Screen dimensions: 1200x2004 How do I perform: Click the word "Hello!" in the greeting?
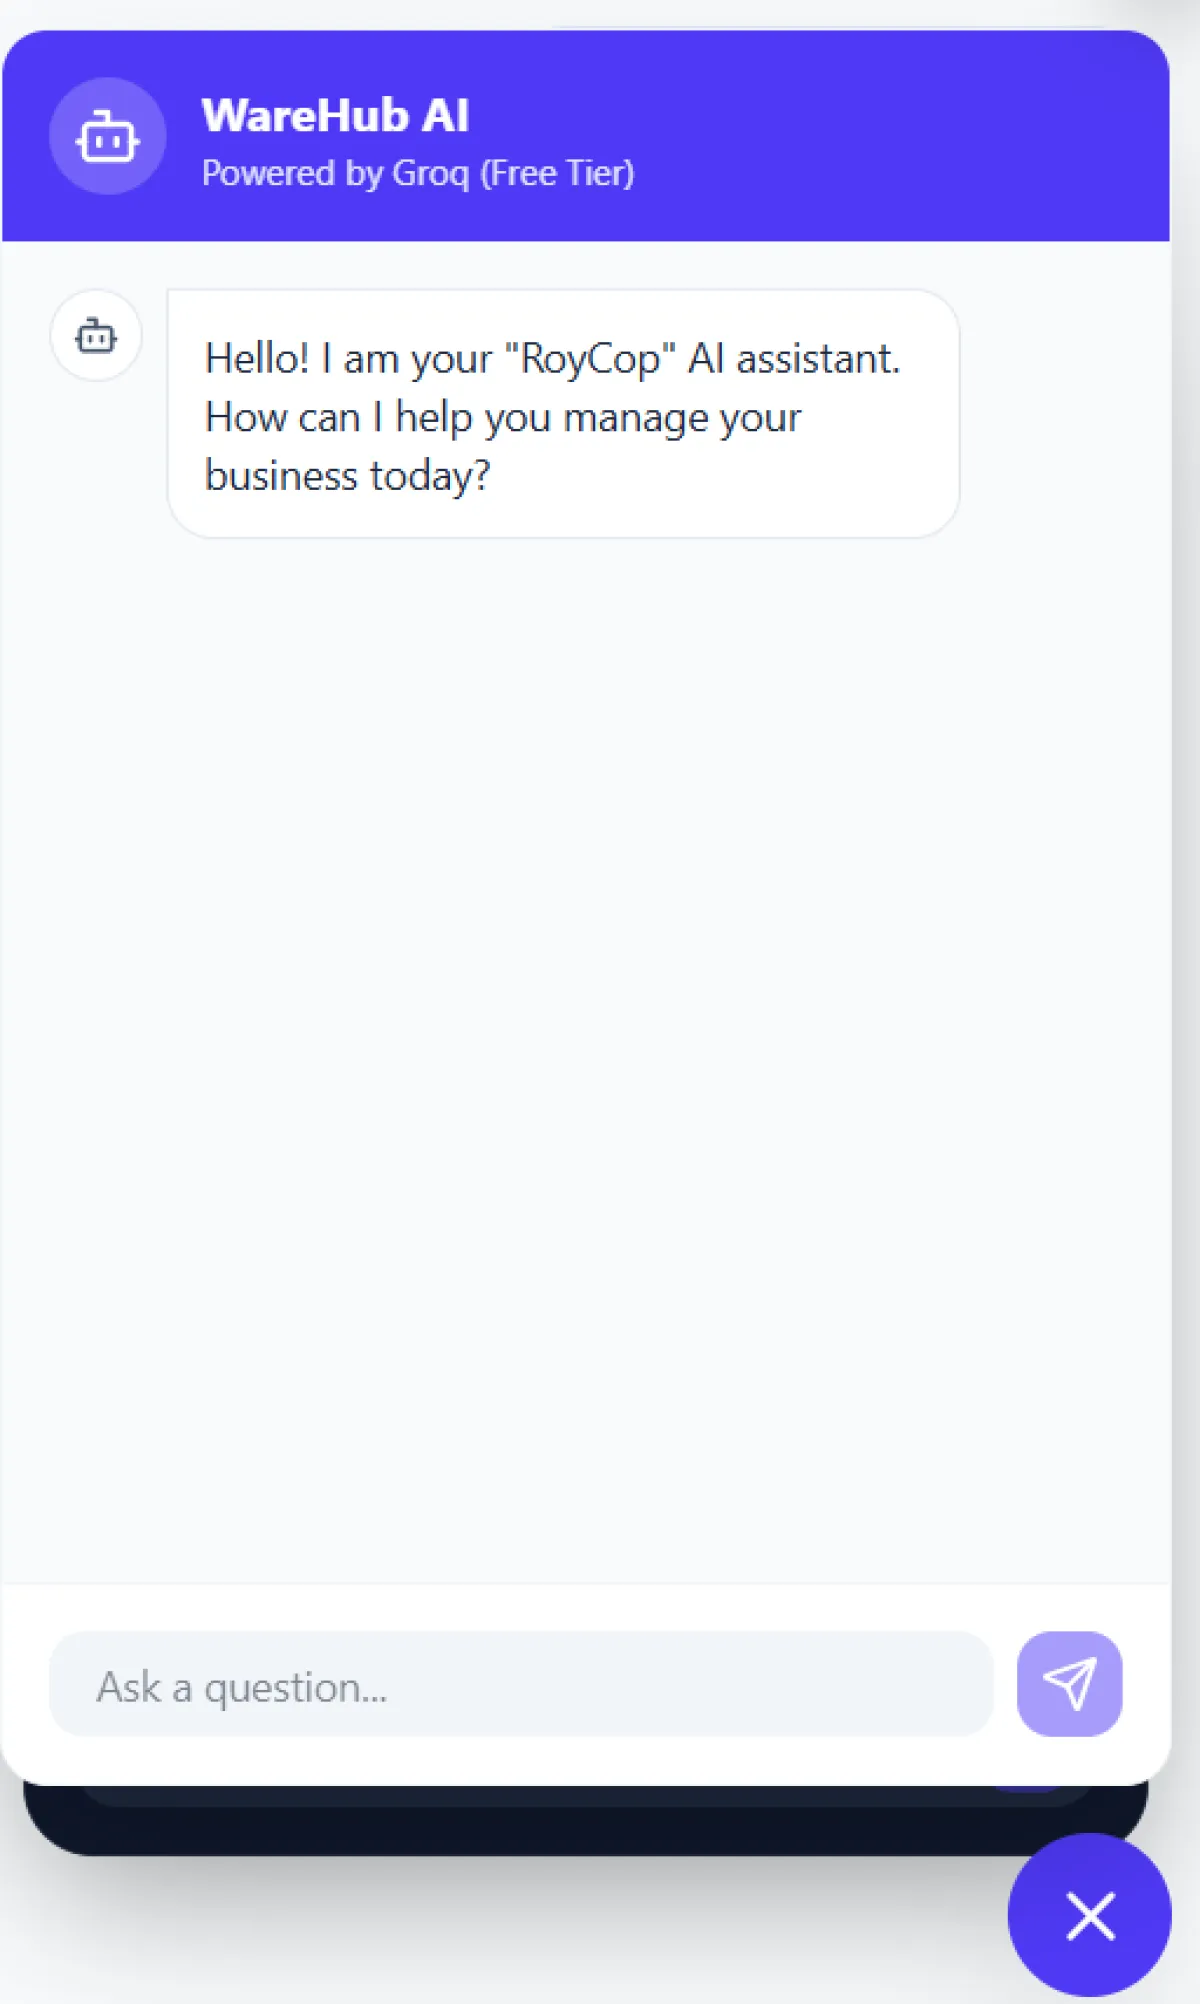tap(257, 359)
